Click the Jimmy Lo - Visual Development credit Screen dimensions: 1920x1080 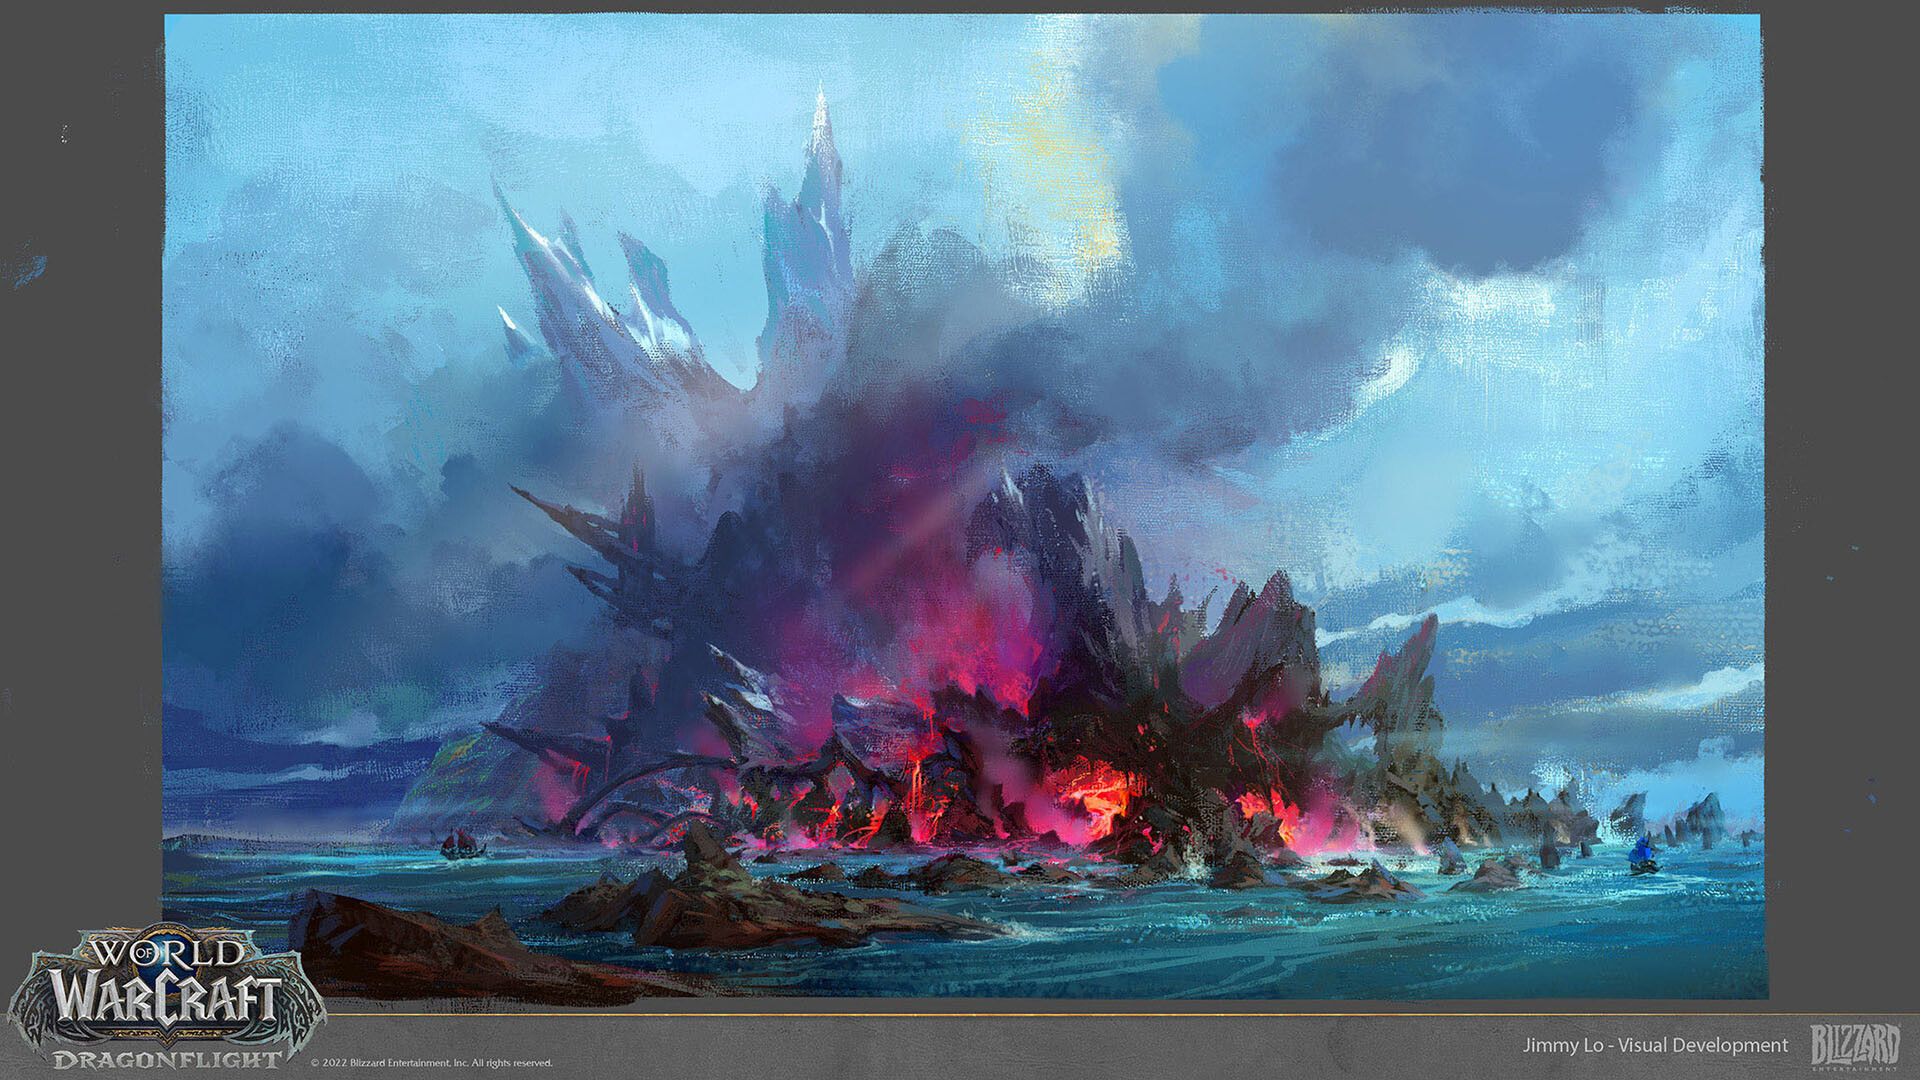point(1655,1045)
